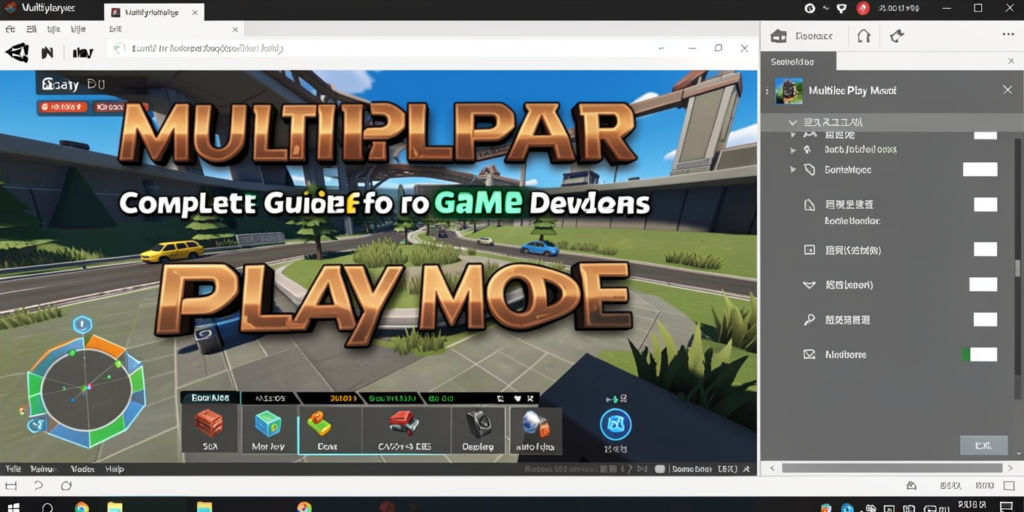Image resolution: width=1024 pixels, height=512 pixels.
Task: Click the Play button in top toolbar
Action: [82, 53]
